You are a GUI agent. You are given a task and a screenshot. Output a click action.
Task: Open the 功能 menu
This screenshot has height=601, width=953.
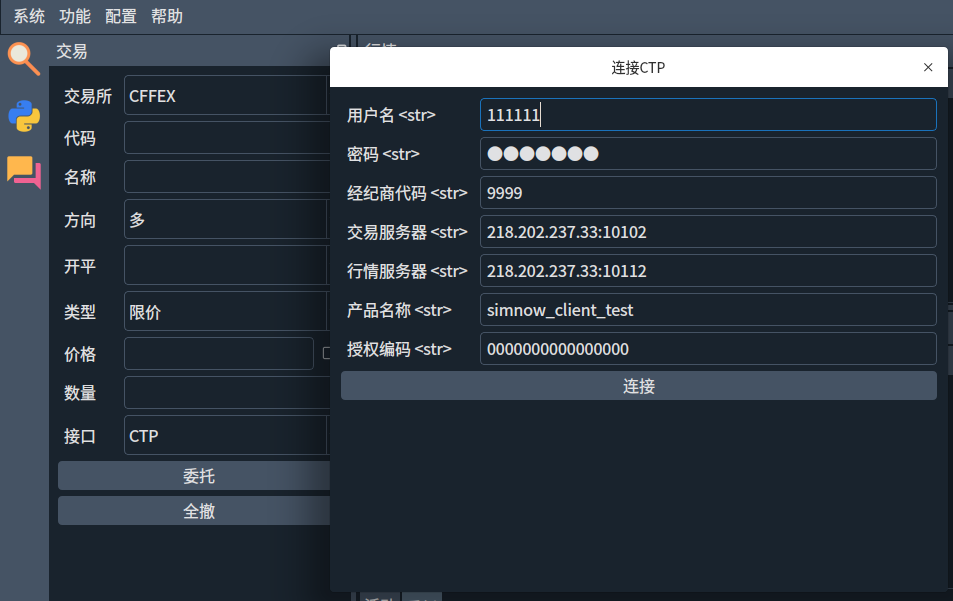74,16
